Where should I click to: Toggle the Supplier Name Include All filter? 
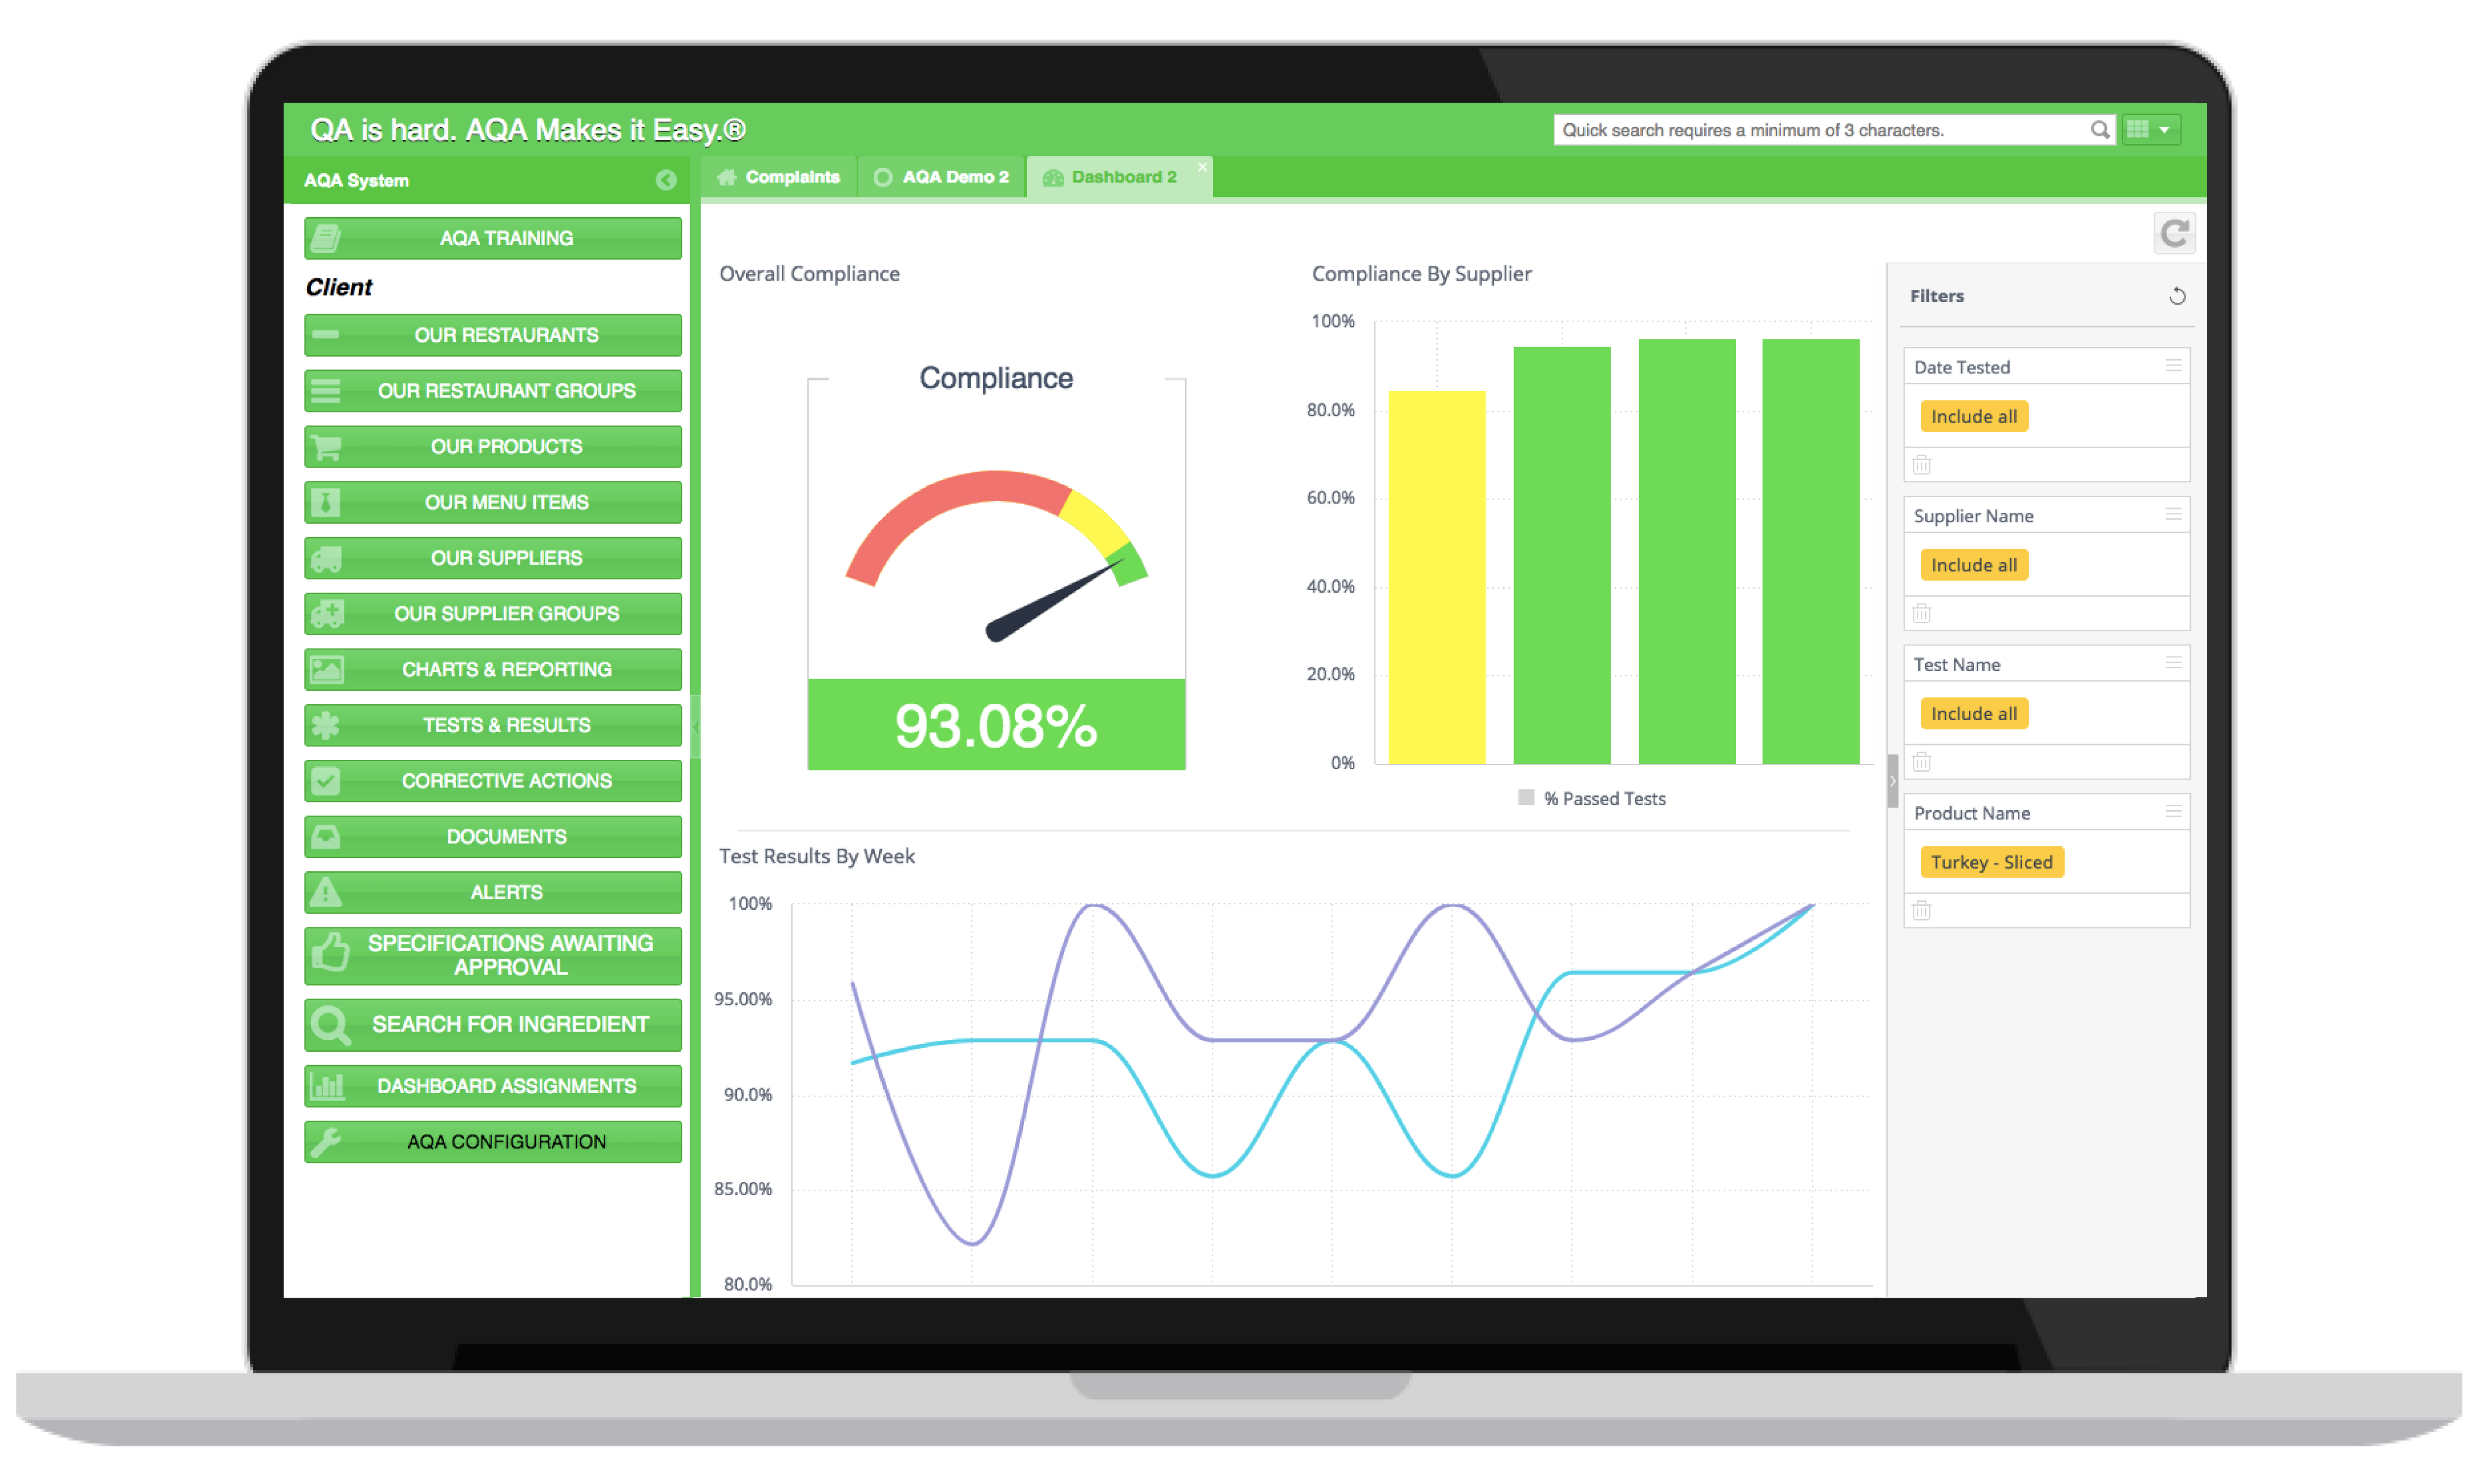pyautogui.click(x=1974, y=563)
